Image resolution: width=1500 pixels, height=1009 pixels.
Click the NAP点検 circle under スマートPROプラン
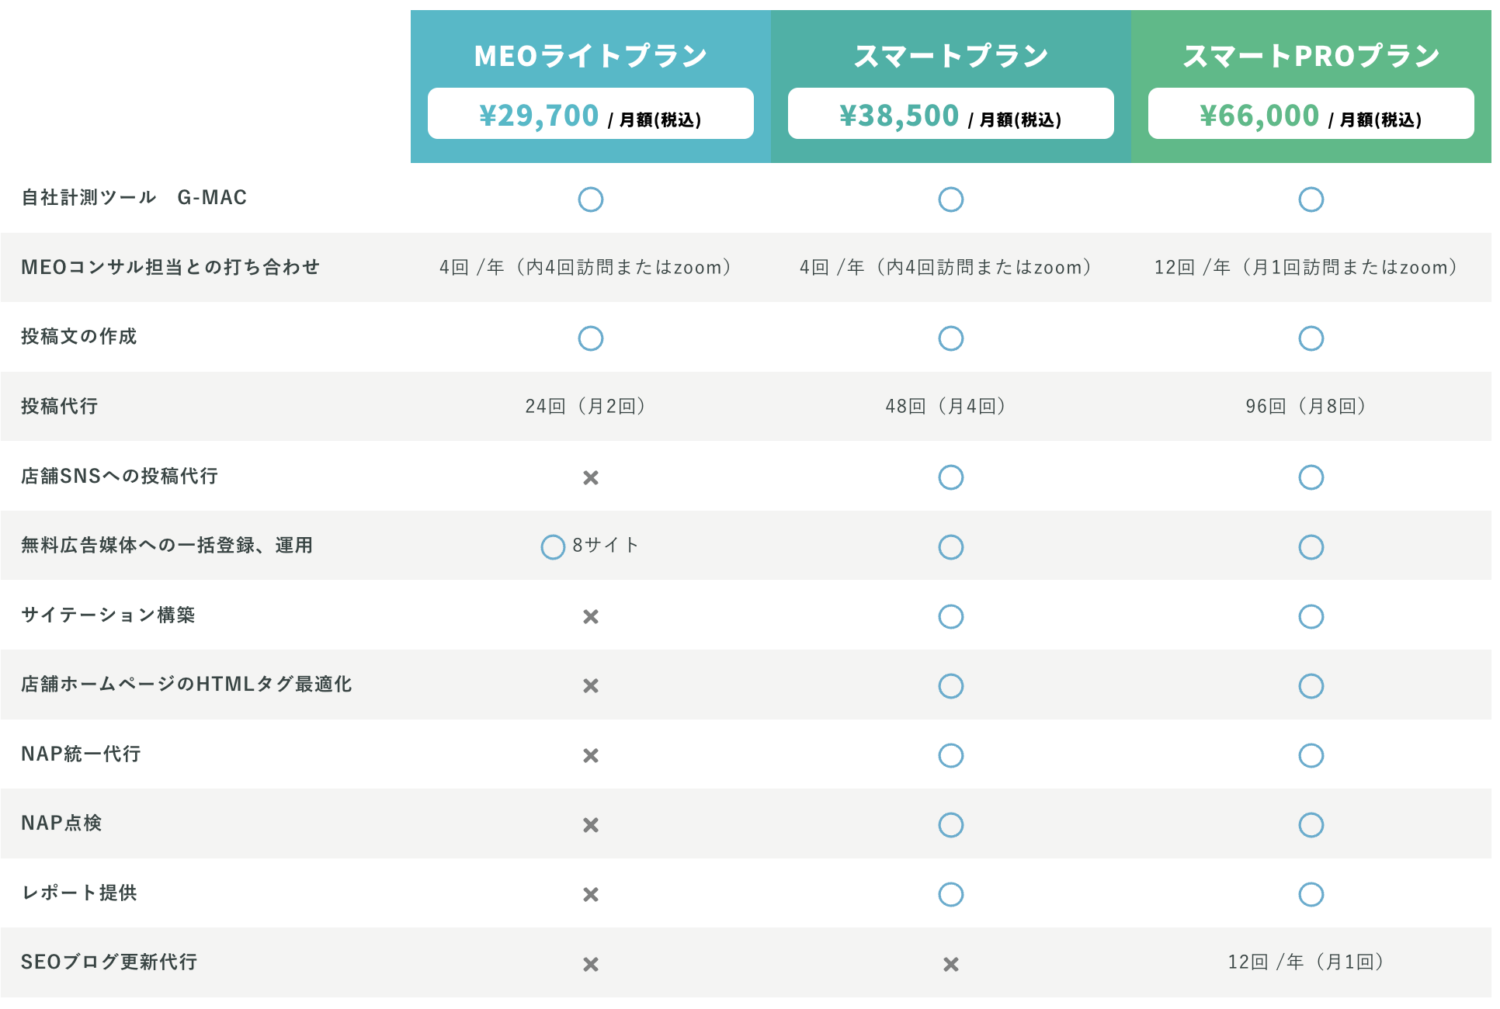(1311, 825)
